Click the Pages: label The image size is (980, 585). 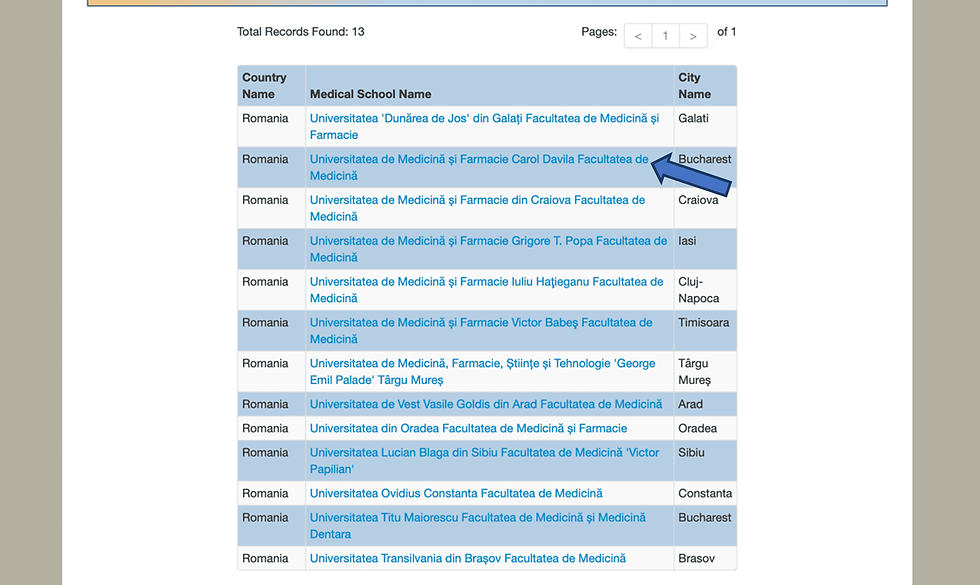click(599, 31)
